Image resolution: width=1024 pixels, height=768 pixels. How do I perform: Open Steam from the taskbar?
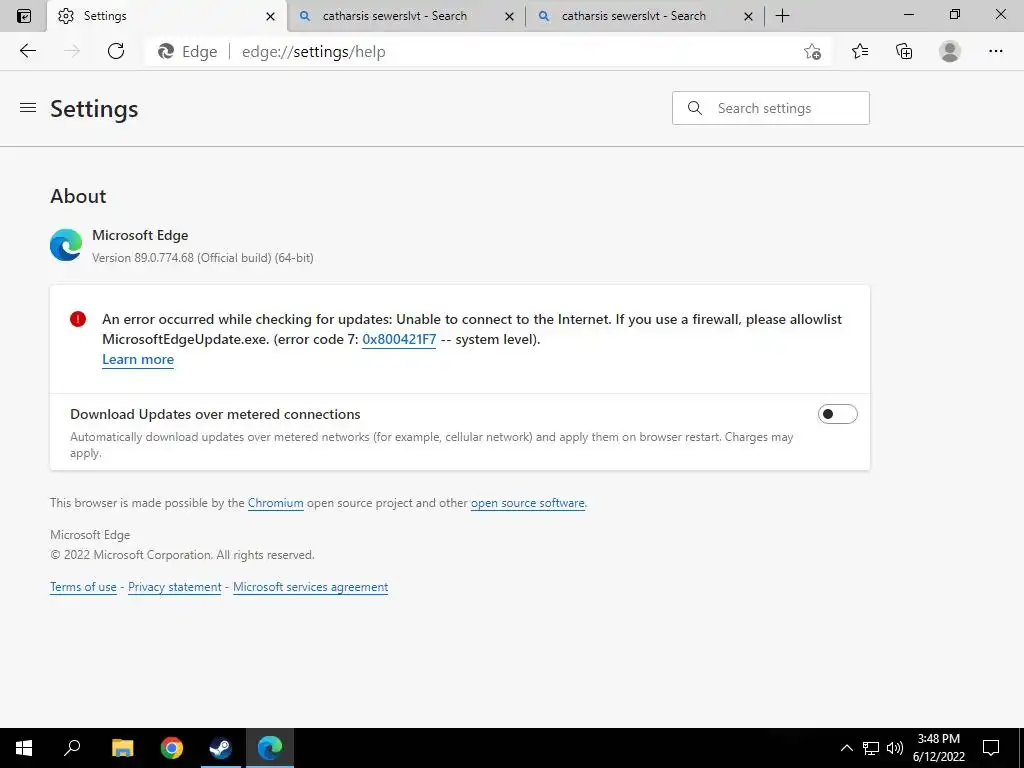coord(220,748)
